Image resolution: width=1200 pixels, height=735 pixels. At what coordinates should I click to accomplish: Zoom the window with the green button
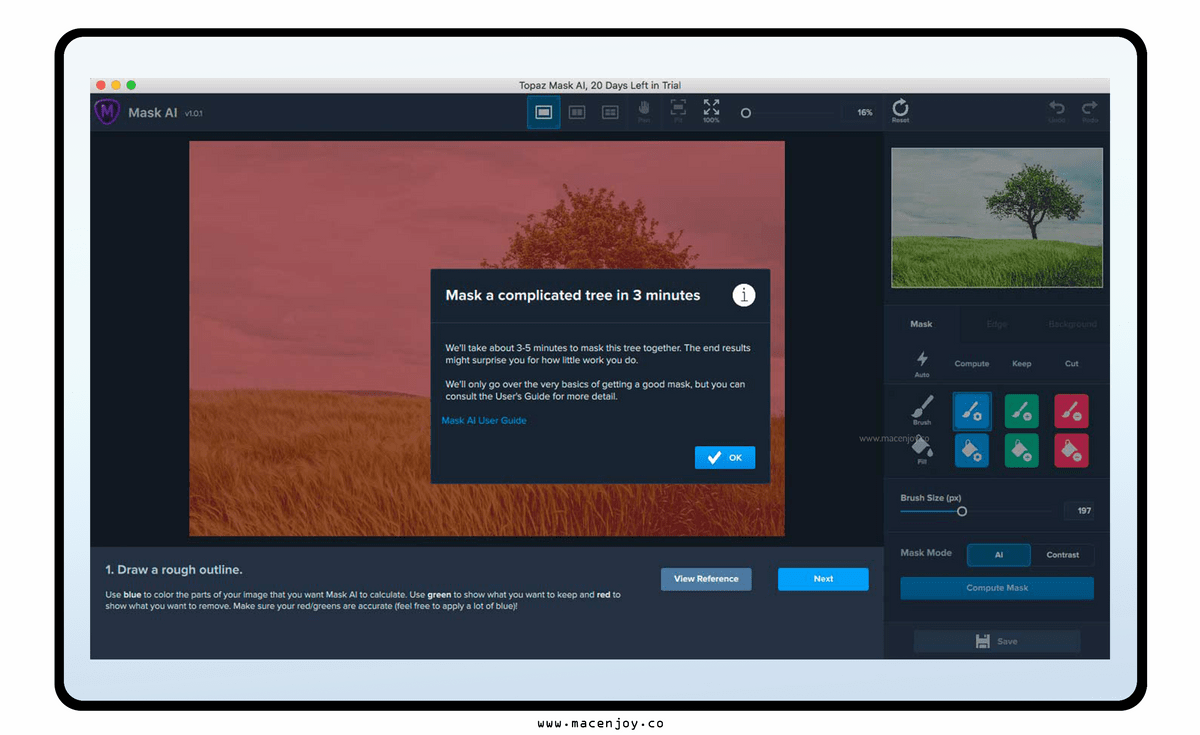pos(131,86)
